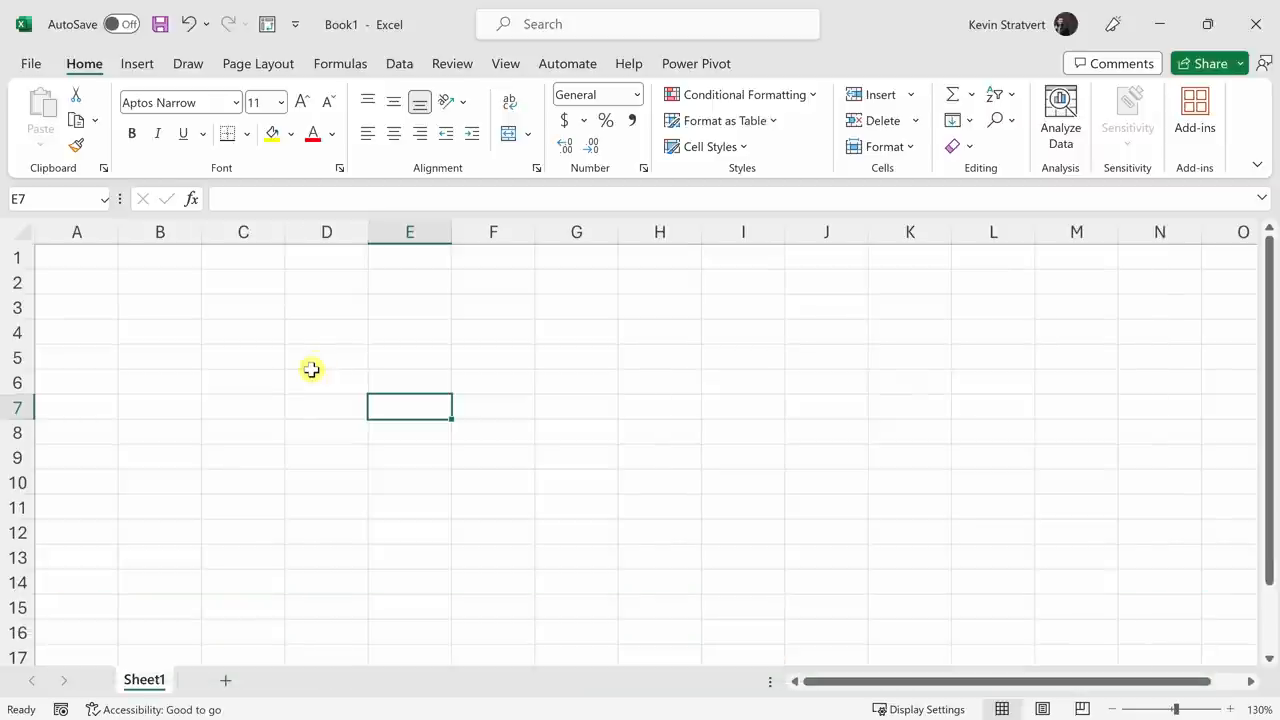Screen dimensions: 1280x720
Task: Click Increase Decimal icon
Action: click(x=565, y=146)
